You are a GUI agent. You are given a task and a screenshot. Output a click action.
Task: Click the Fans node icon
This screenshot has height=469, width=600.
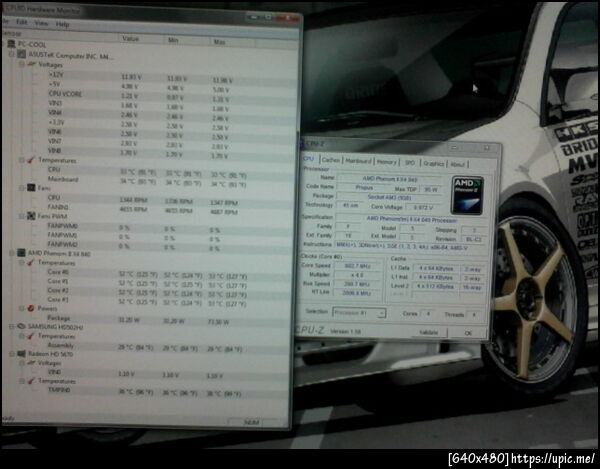(31, 188)
